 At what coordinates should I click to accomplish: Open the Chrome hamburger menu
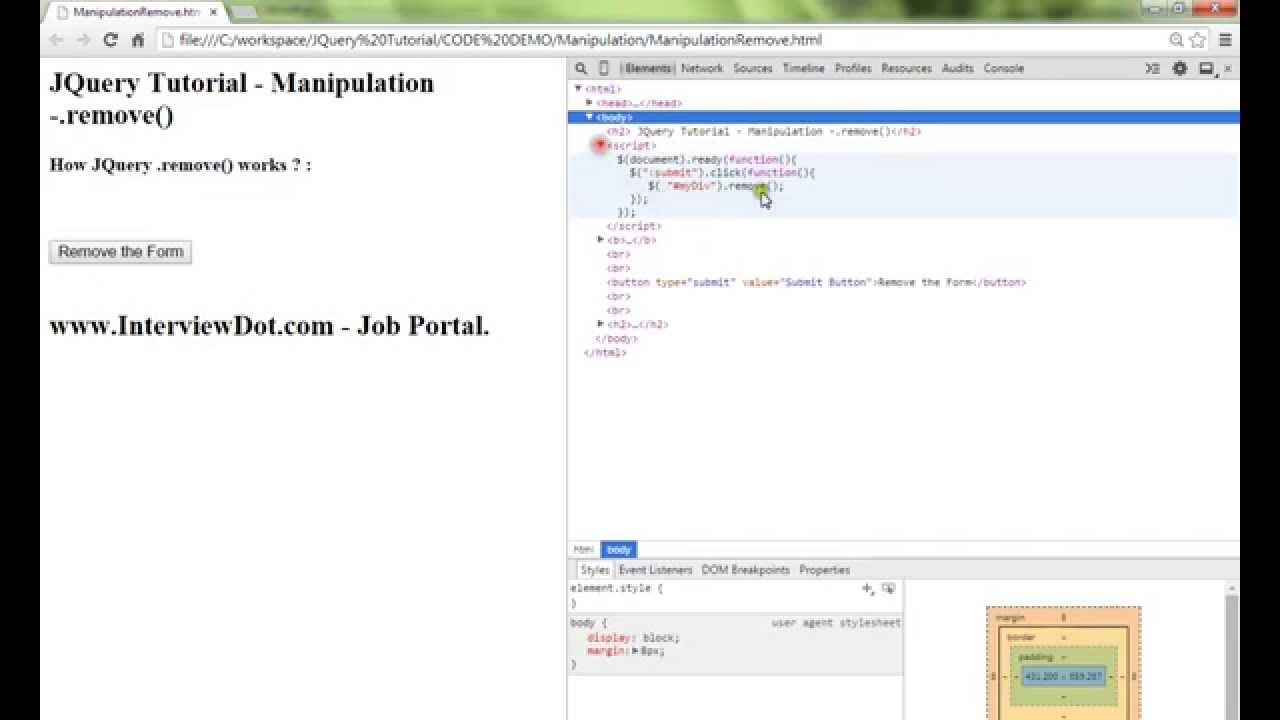click(1225, 40)
